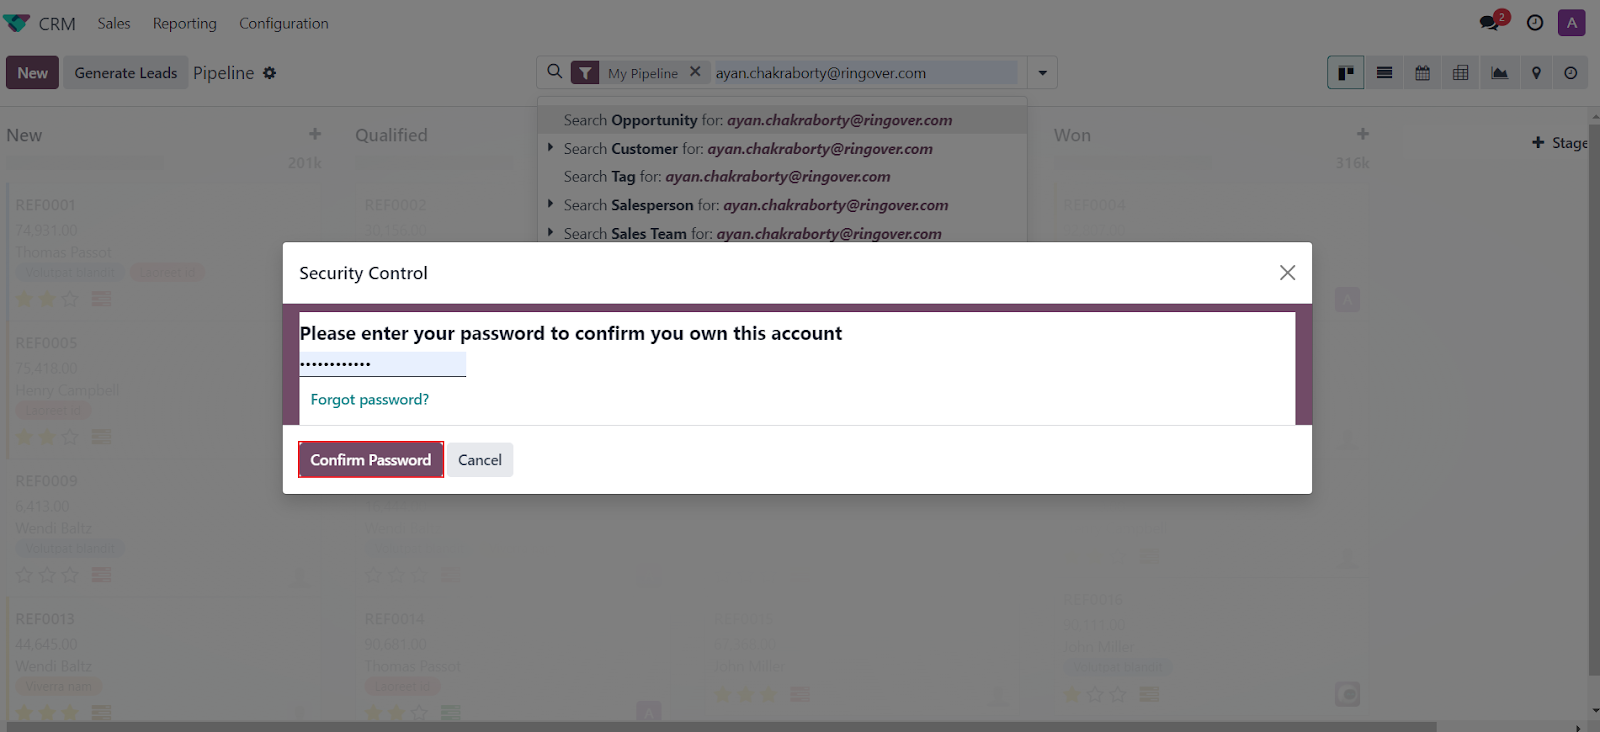Click the Forgot password? link
This screenshot has height=732, width=1600.
pos(369,399)
